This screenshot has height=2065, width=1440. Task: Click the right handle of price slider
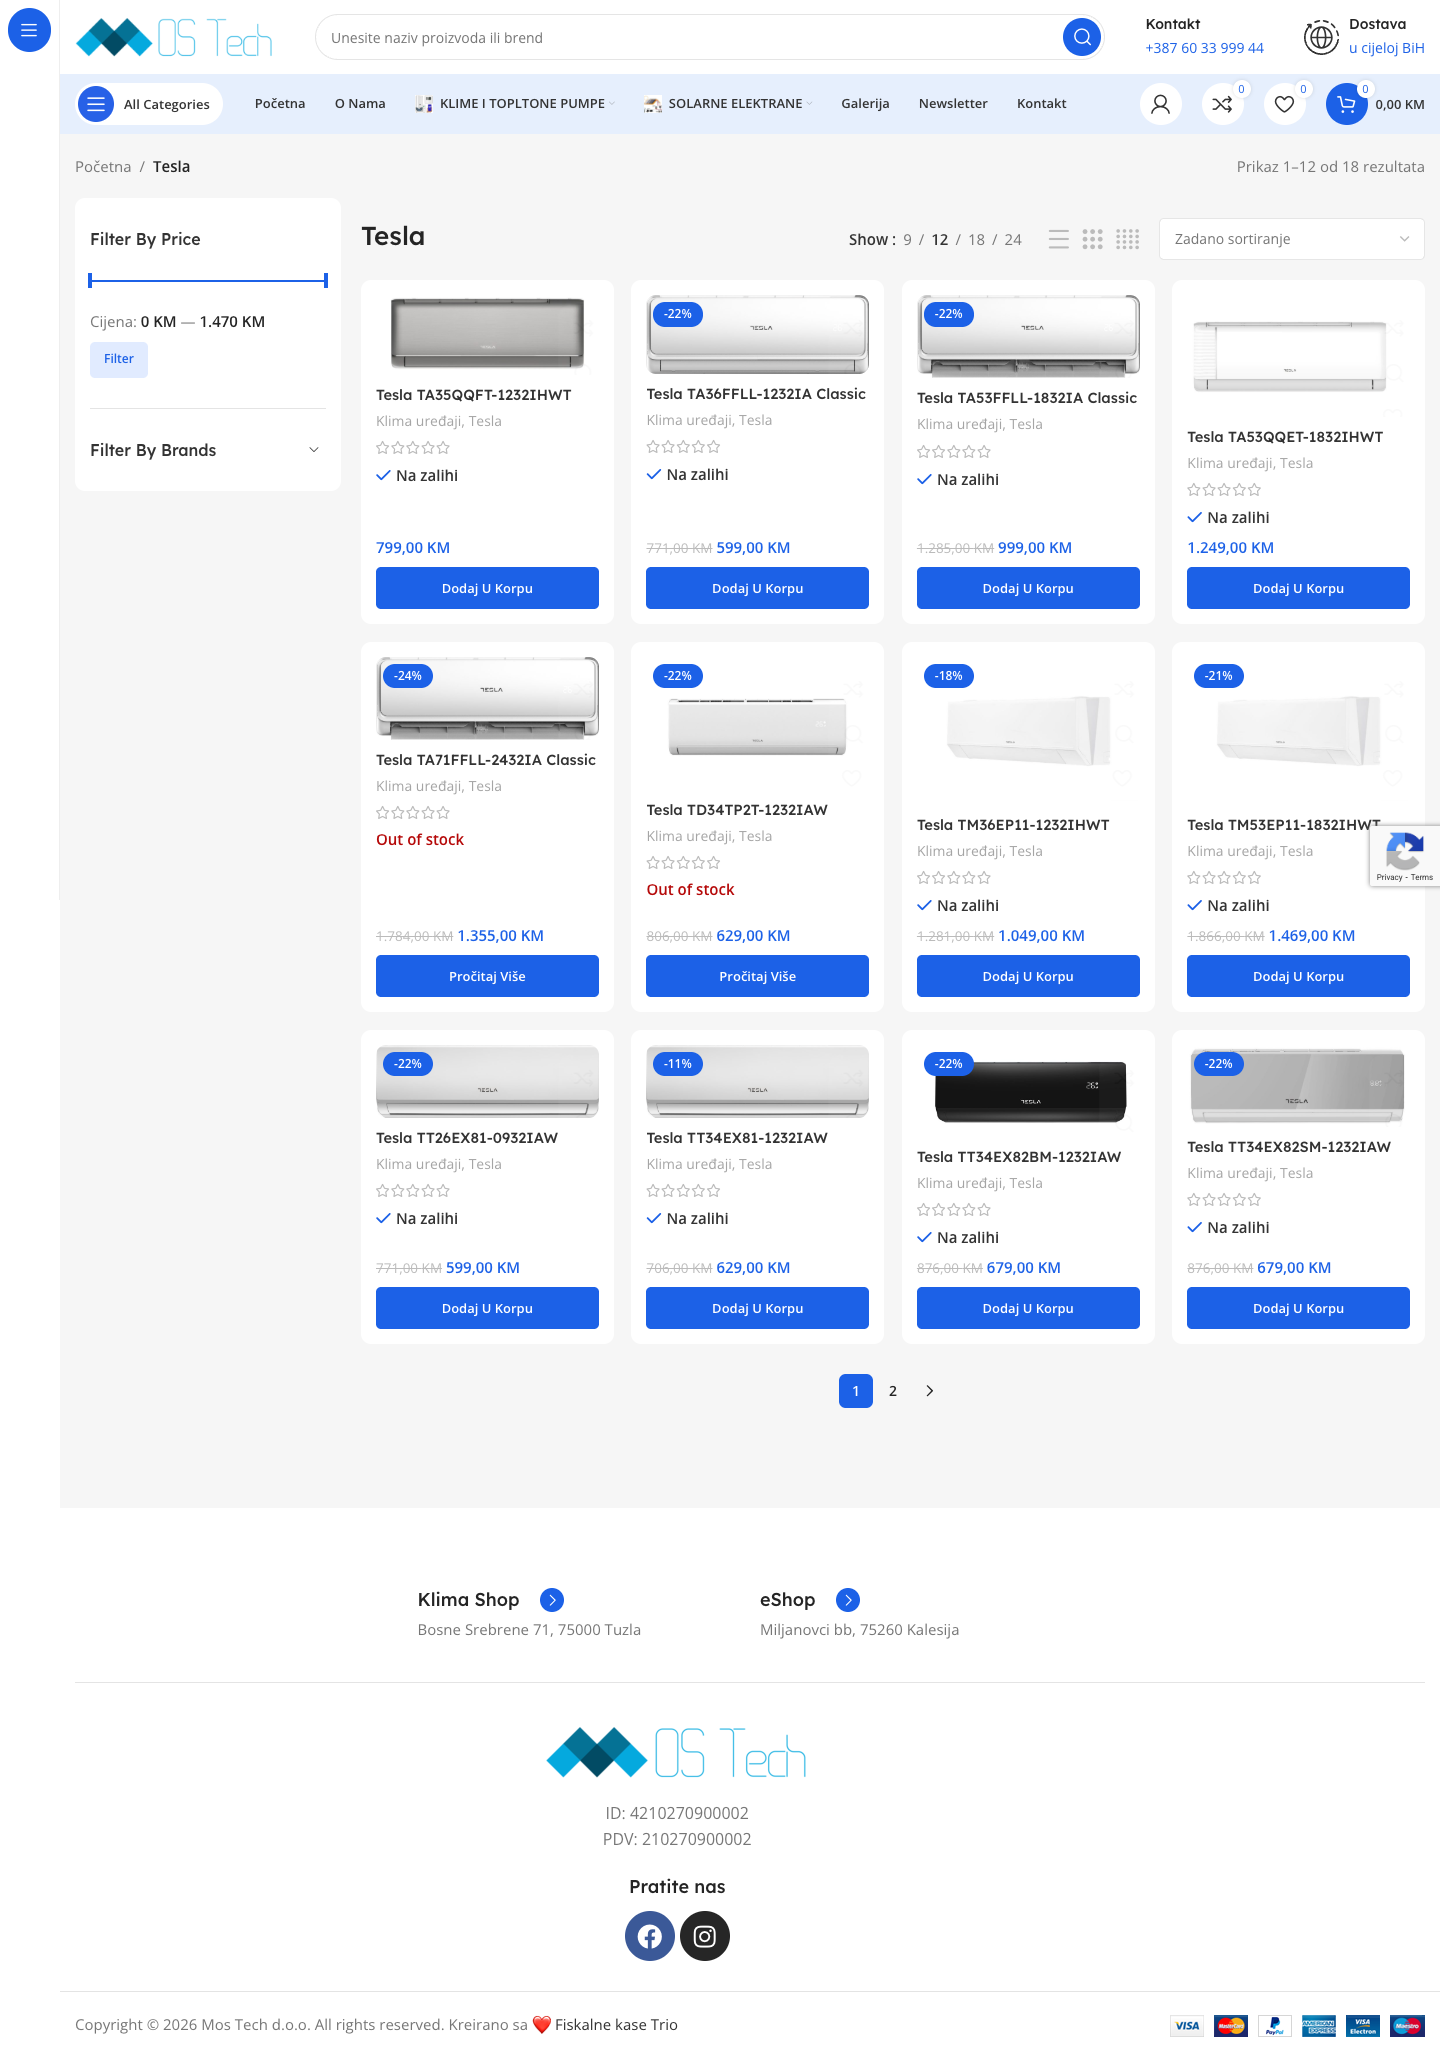tap(326, 281)
